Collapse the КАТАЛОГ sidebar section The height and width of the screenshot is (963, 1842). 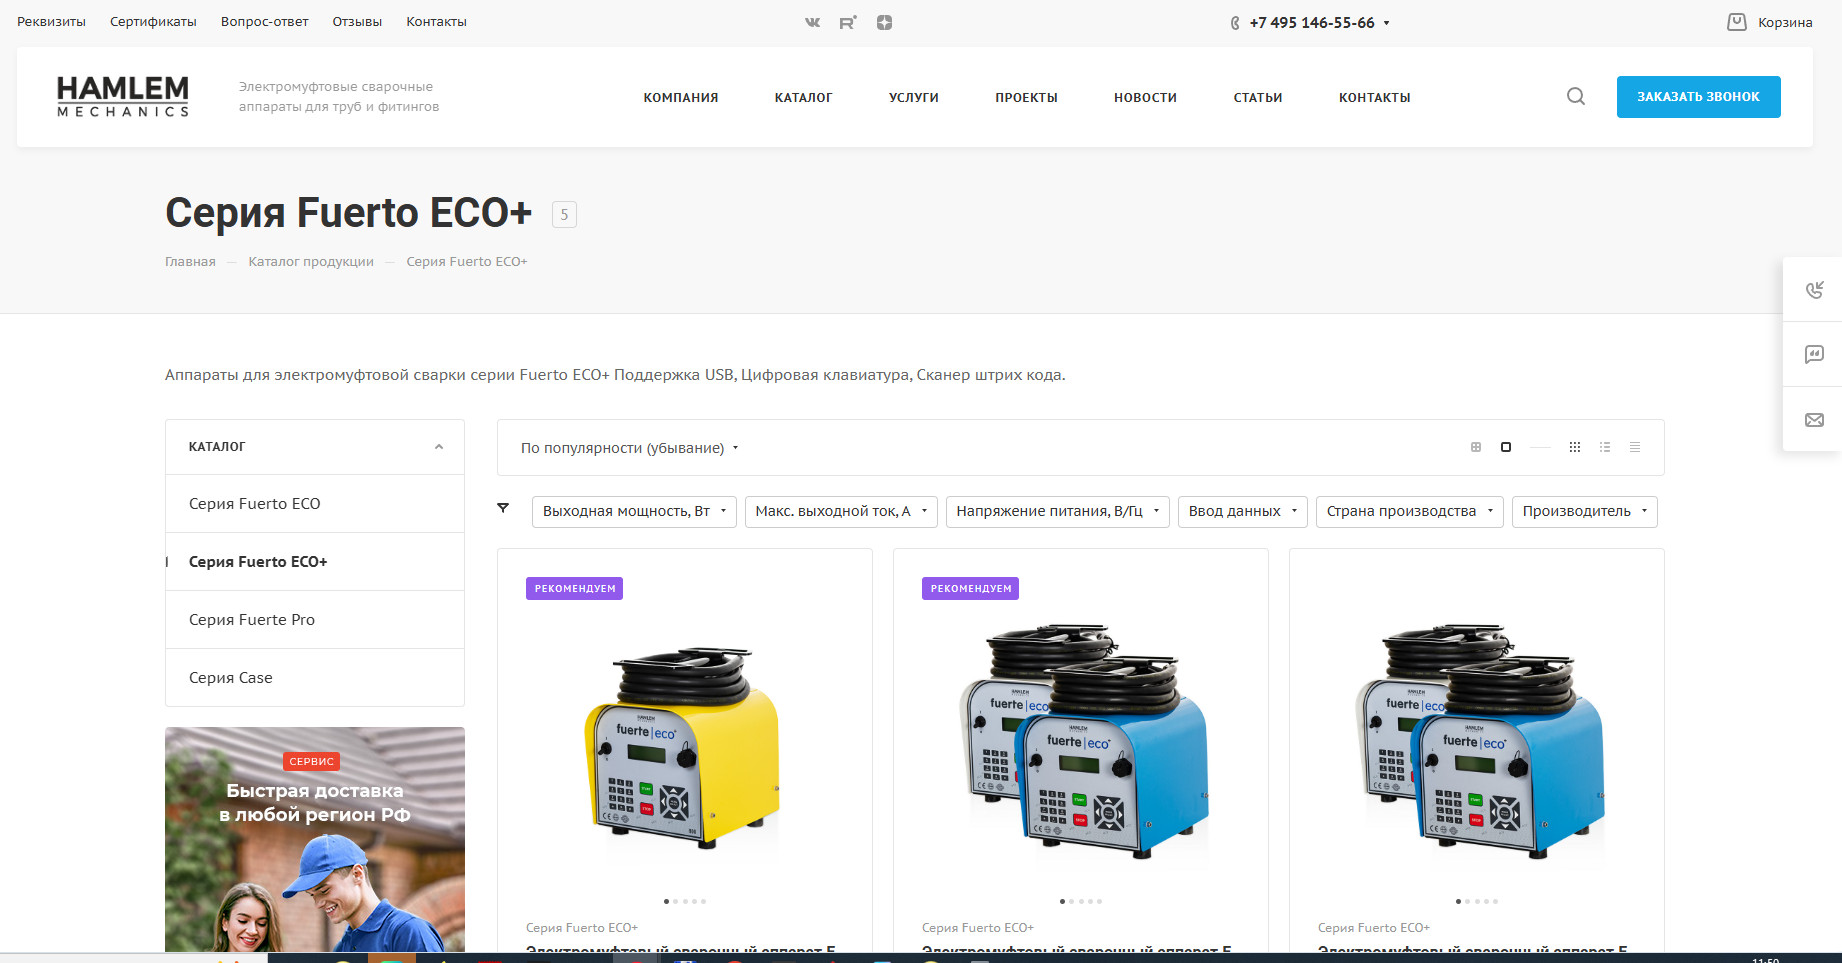439,447
